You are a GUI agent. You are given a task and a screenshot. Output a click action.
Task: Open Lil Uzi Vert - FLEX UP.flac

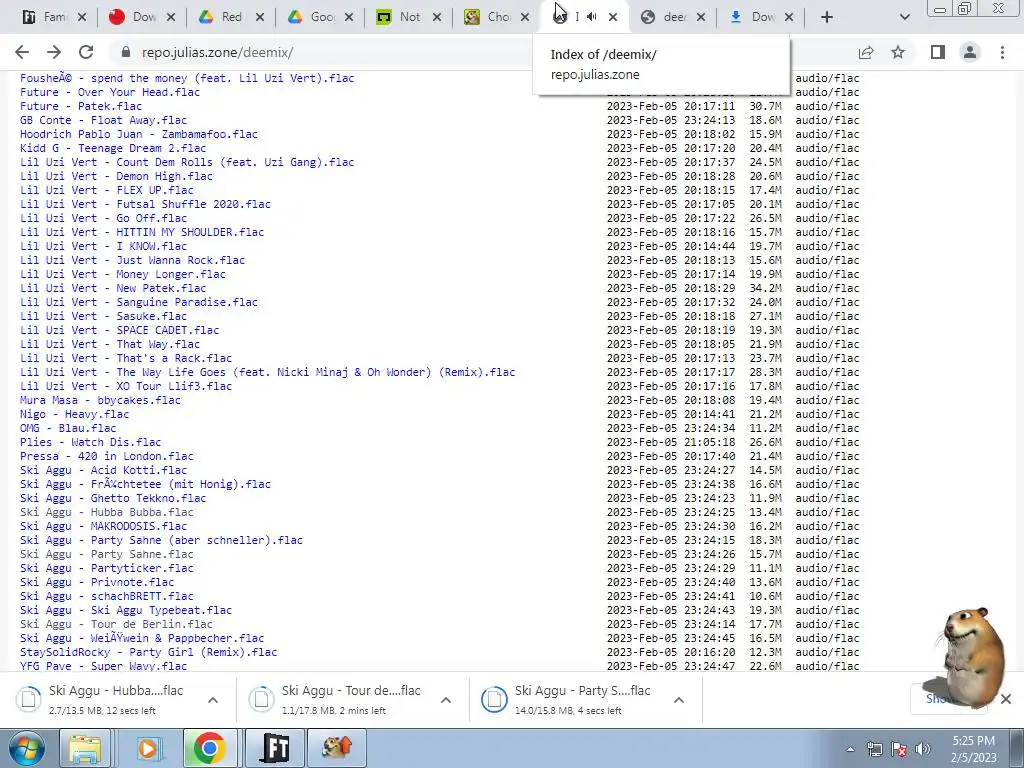(x=106, y=190)
